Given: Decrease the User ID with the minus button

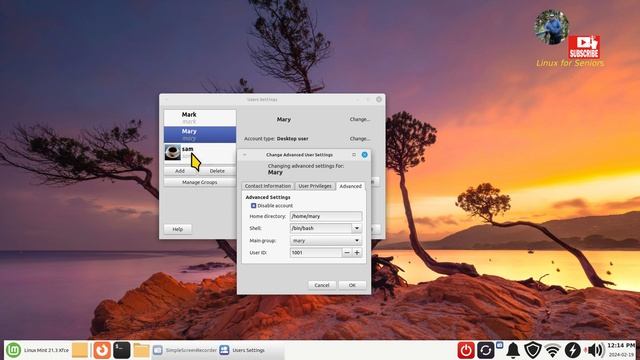Looking at the screenshot, I should tap(347, 253).
